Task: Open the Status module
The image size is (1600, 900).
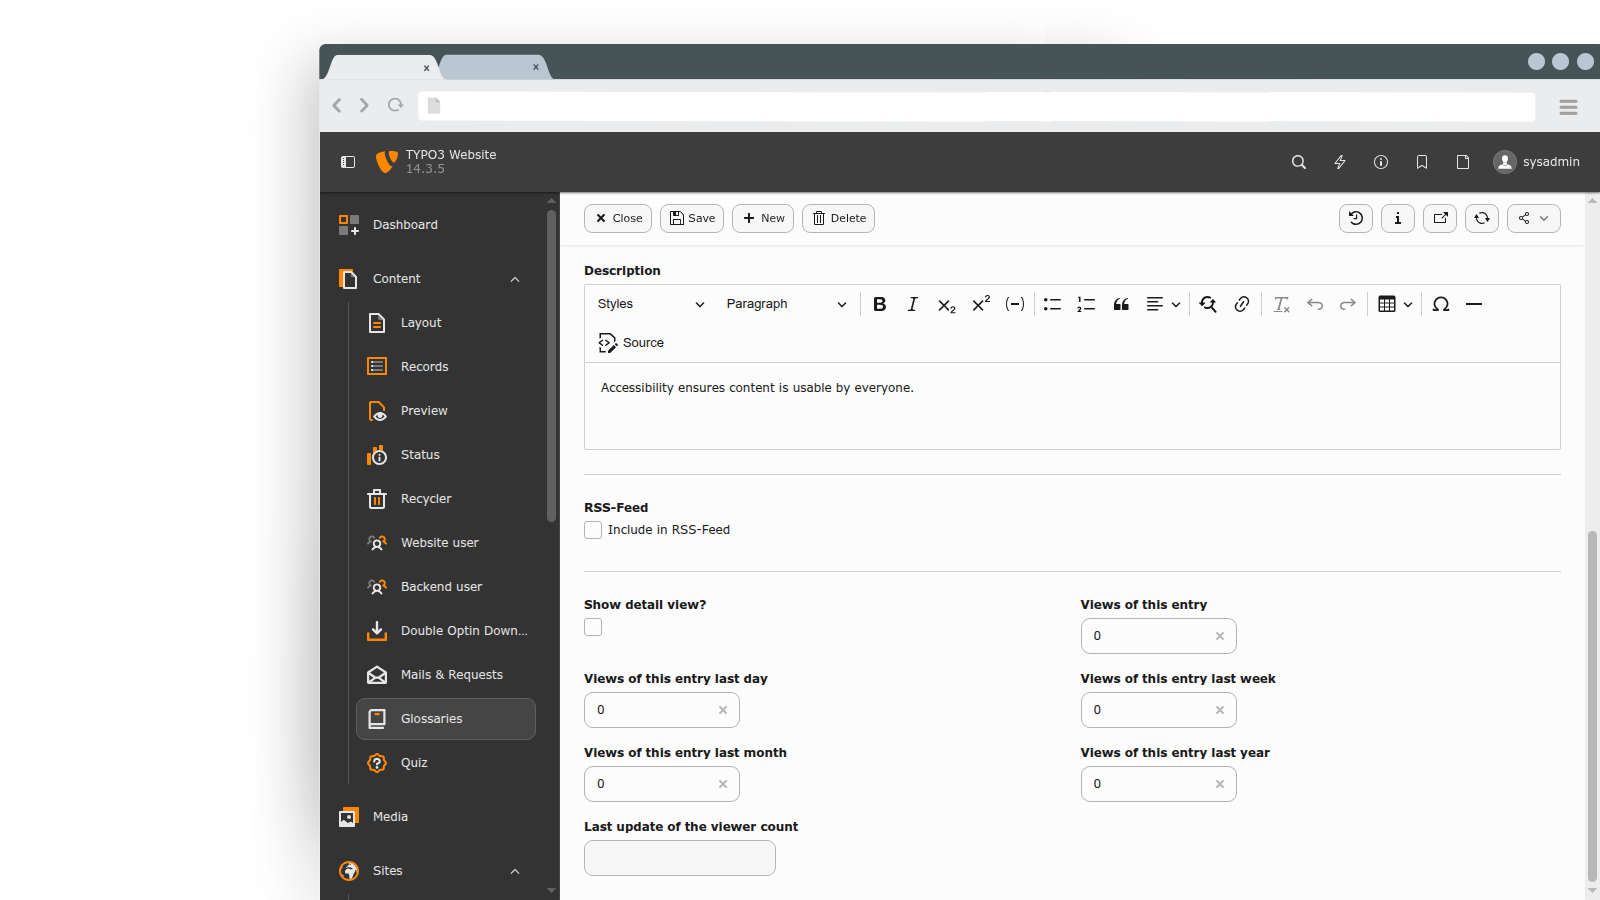Action: (446, 455)
